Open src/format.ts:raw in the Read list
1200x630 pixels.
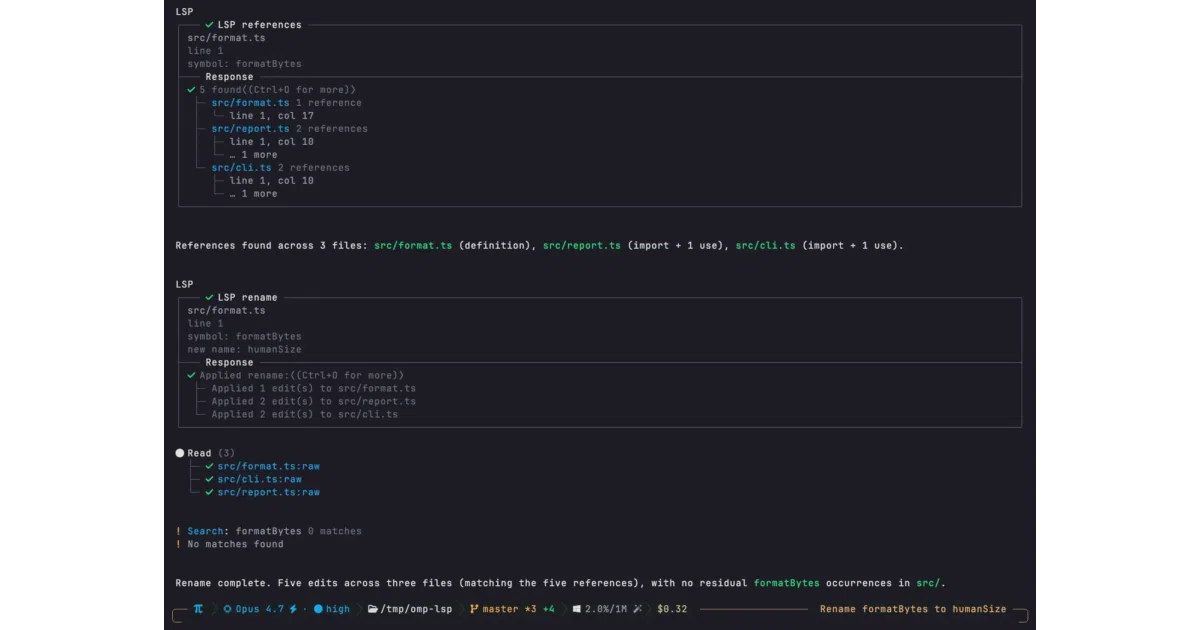[269, 466]
